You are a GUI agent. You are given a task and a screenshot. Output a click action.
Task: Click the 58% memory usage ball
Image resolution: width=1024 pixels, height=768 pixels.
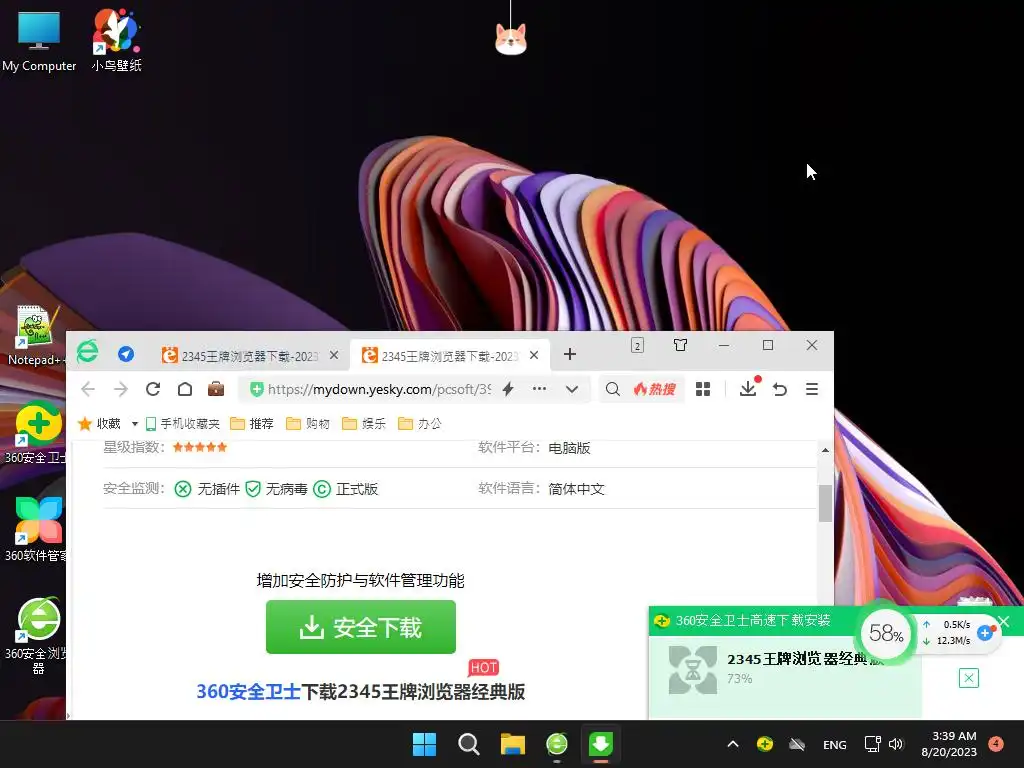pos(886,632)
